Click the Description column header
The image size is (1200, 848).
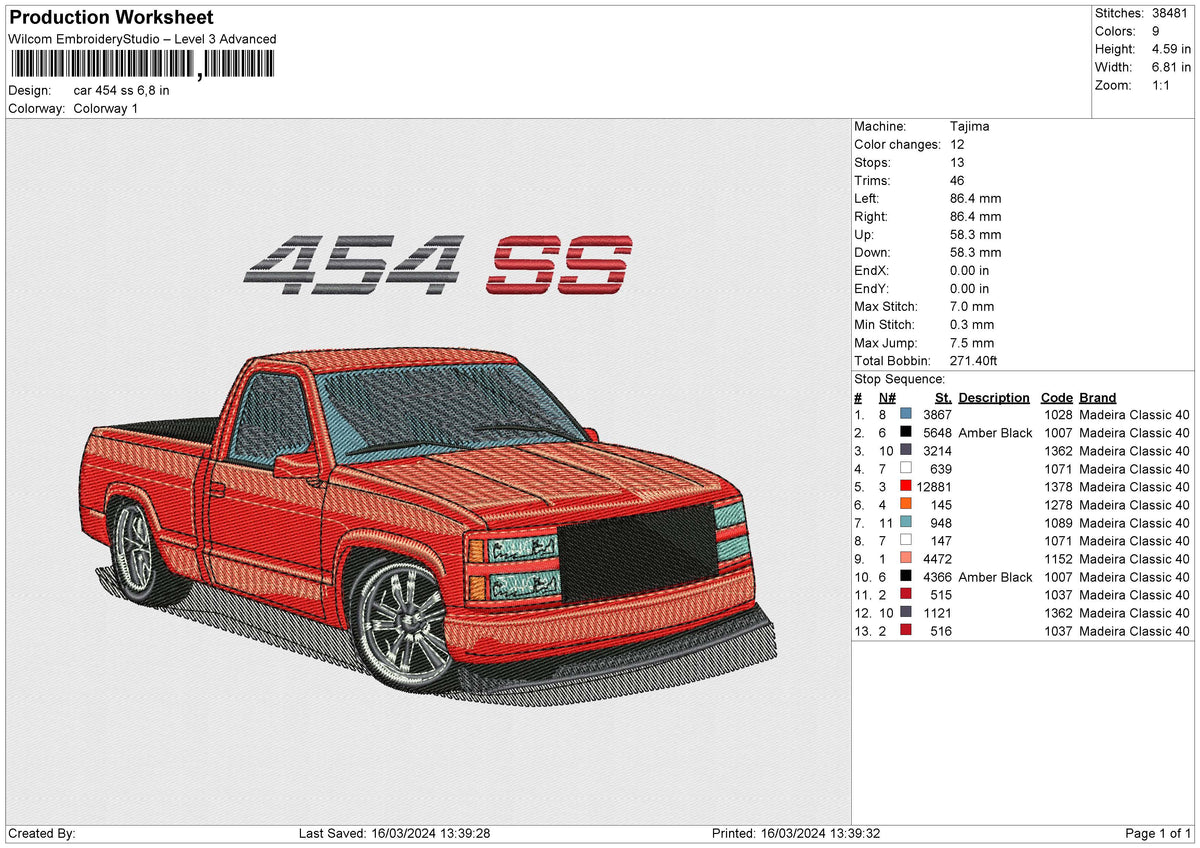pos(994,398)
